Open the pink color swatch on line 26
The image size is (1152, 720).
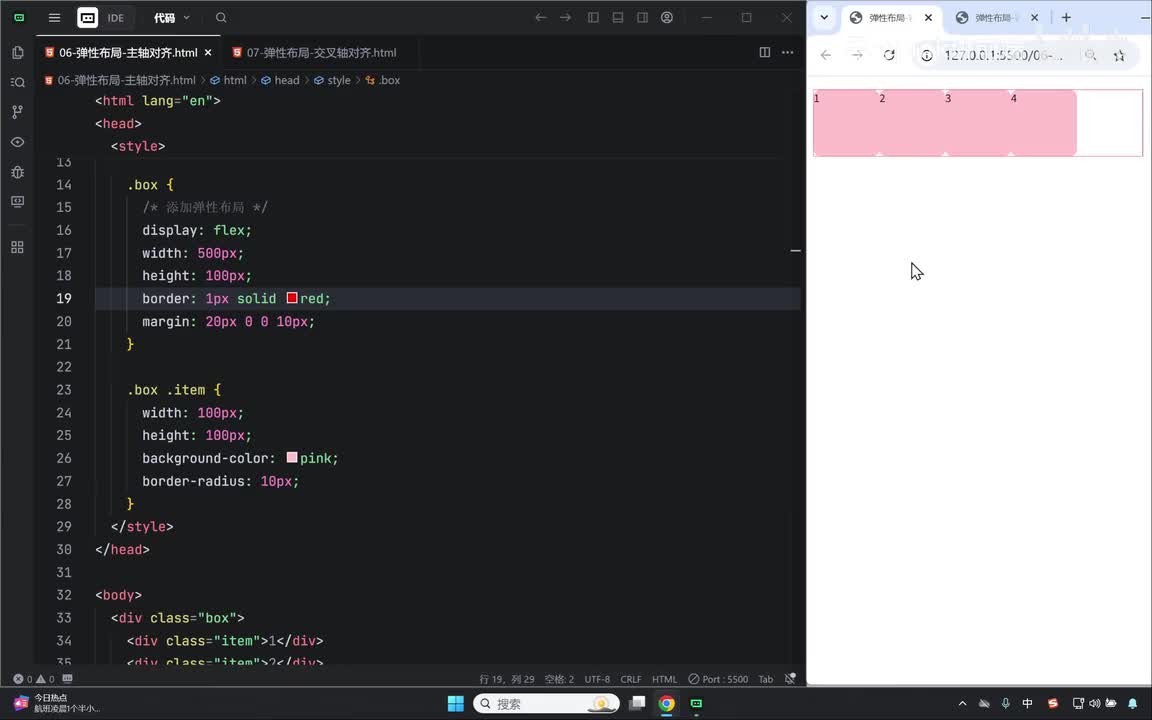[x=292, y=457]
